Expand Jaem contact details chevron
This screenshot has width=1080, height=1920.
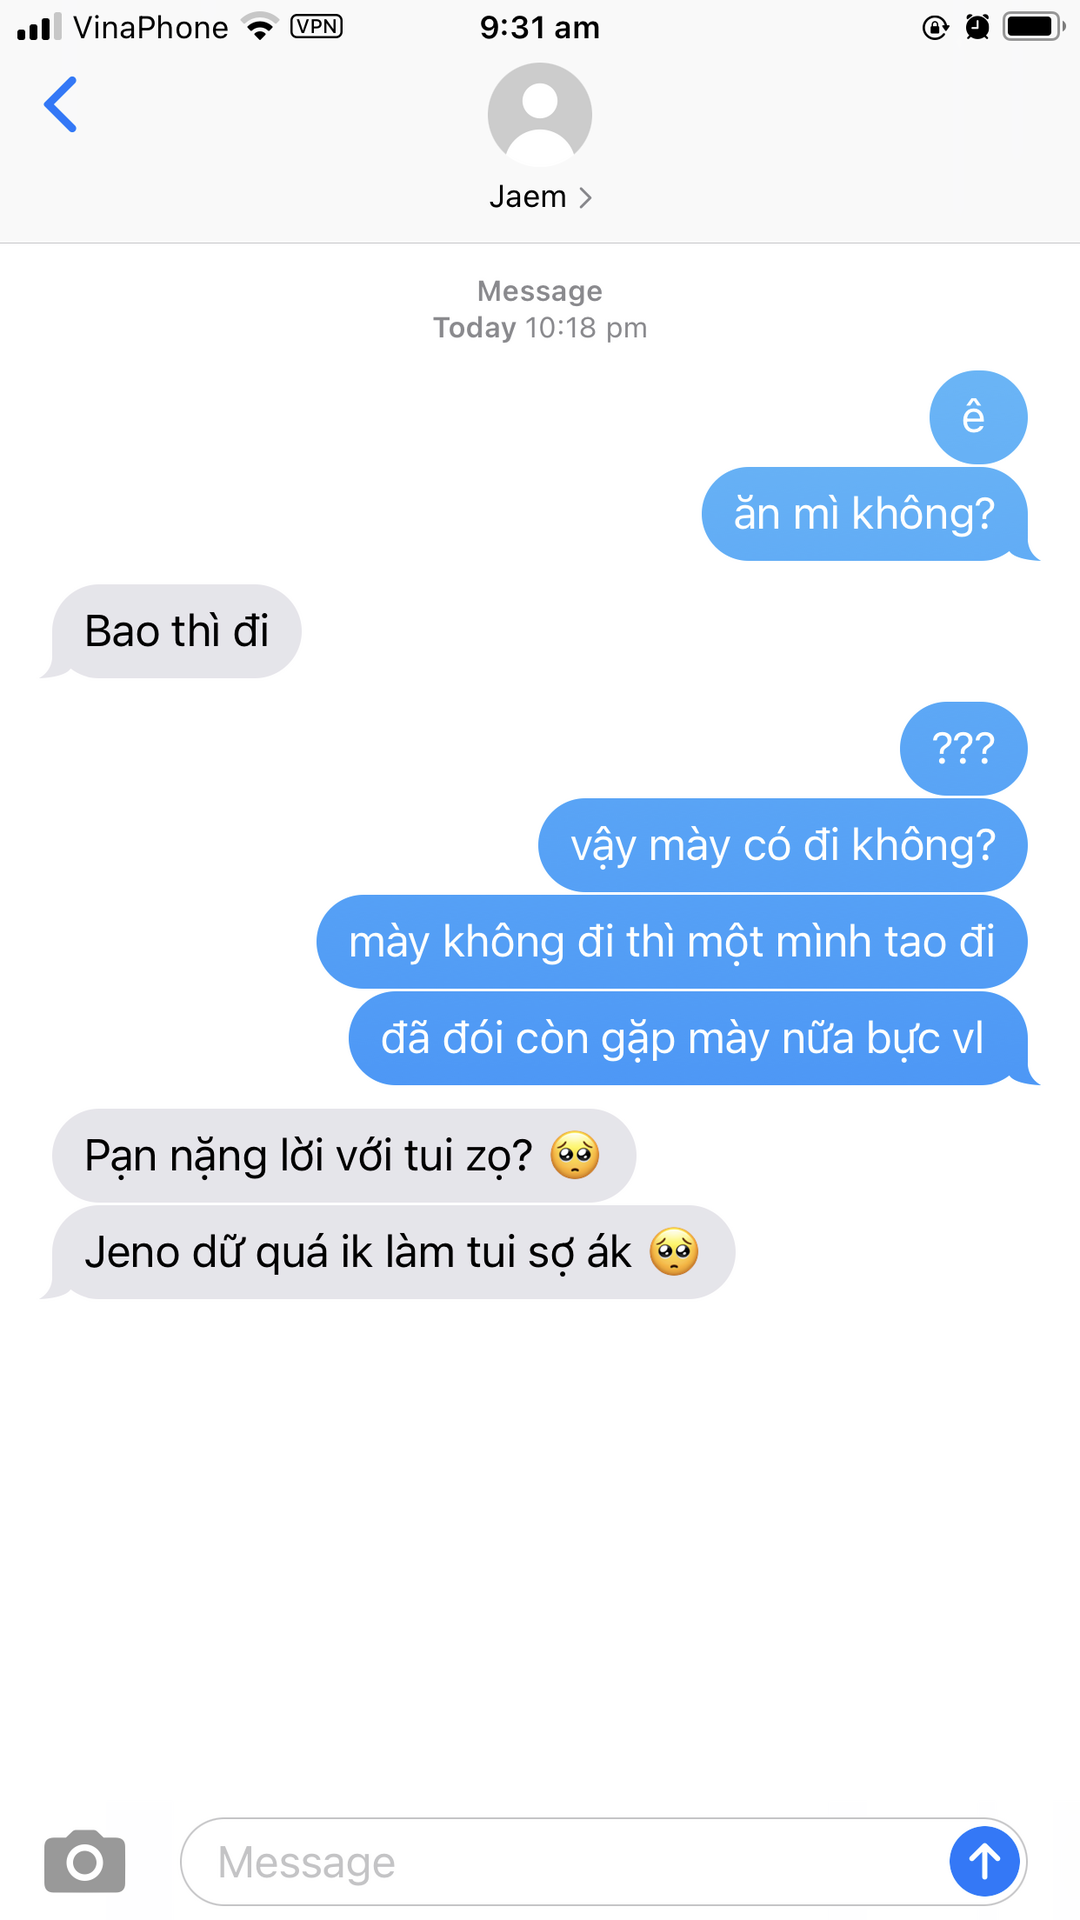pos(586,197)
